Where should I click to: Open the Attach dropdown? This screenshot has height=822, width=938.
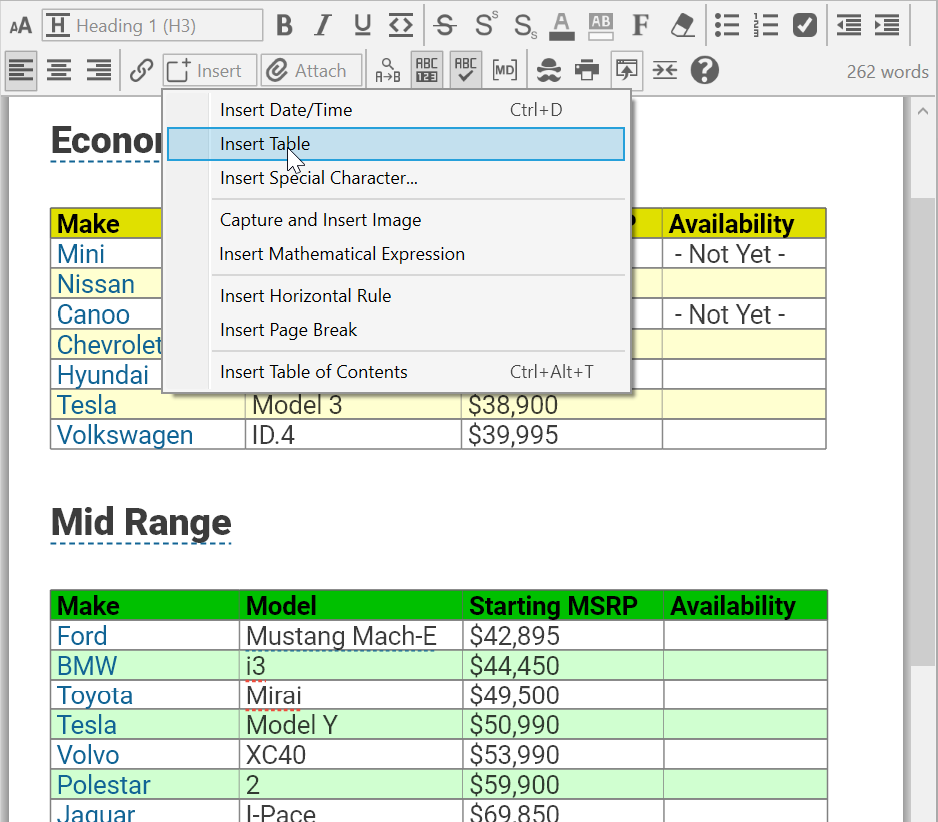(311, 70)
